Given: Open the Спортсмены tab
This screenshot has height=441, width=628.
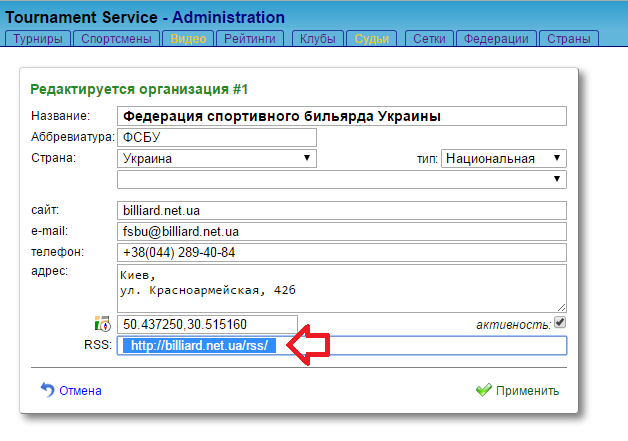Looking at the screenshot, I should (117, 39).
